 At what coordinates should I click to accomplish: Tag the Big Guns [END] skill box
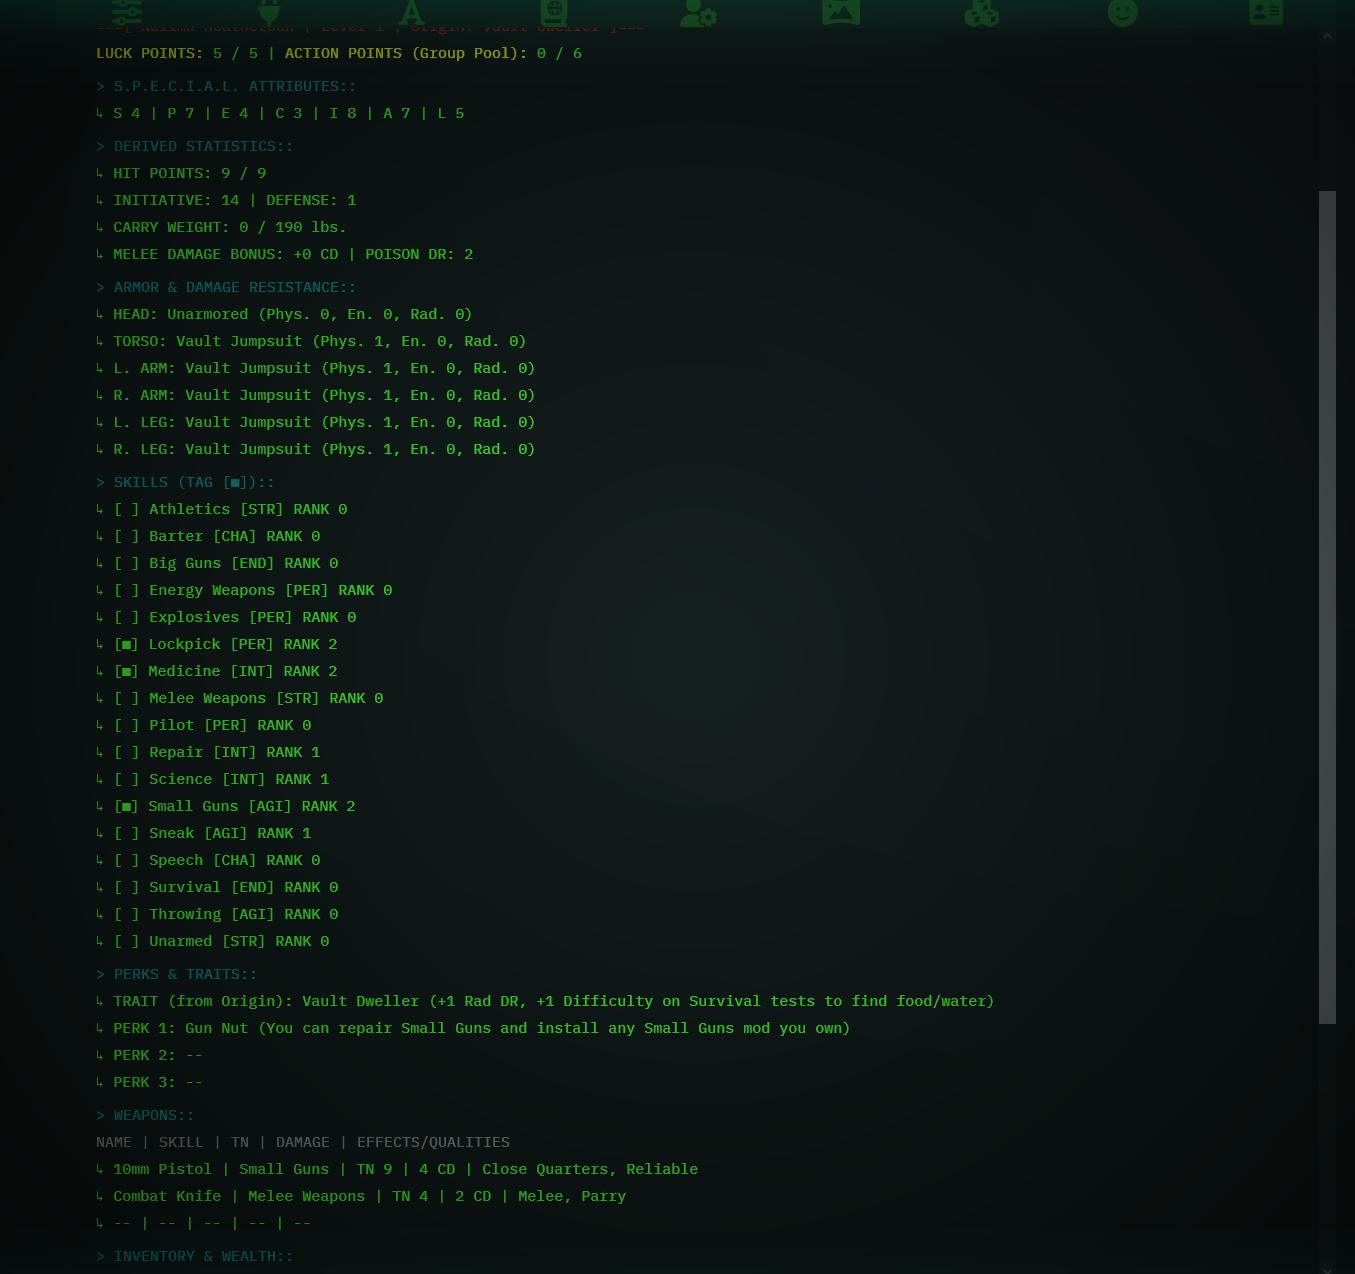pos(127,563)
